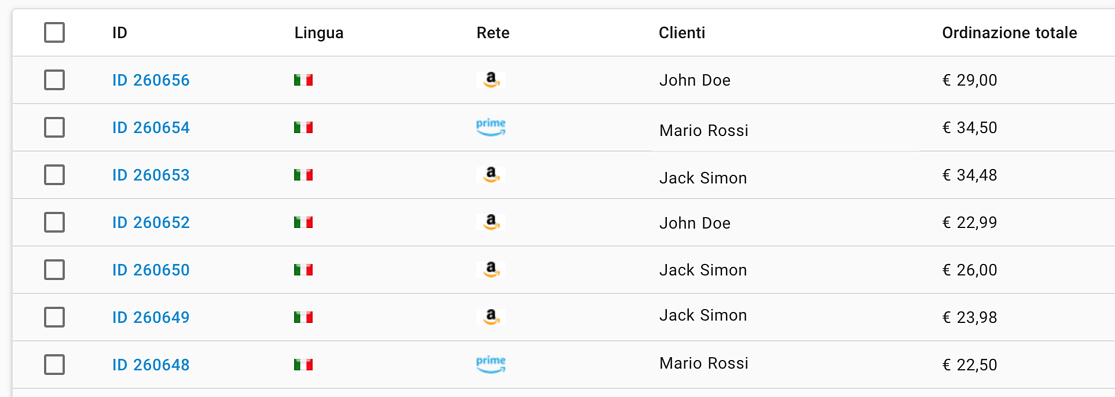The height and width of the screenshot is (397, 1115).
Task: Open order link ID 260653
Action: pyautogui.click(x=151, y=175)
